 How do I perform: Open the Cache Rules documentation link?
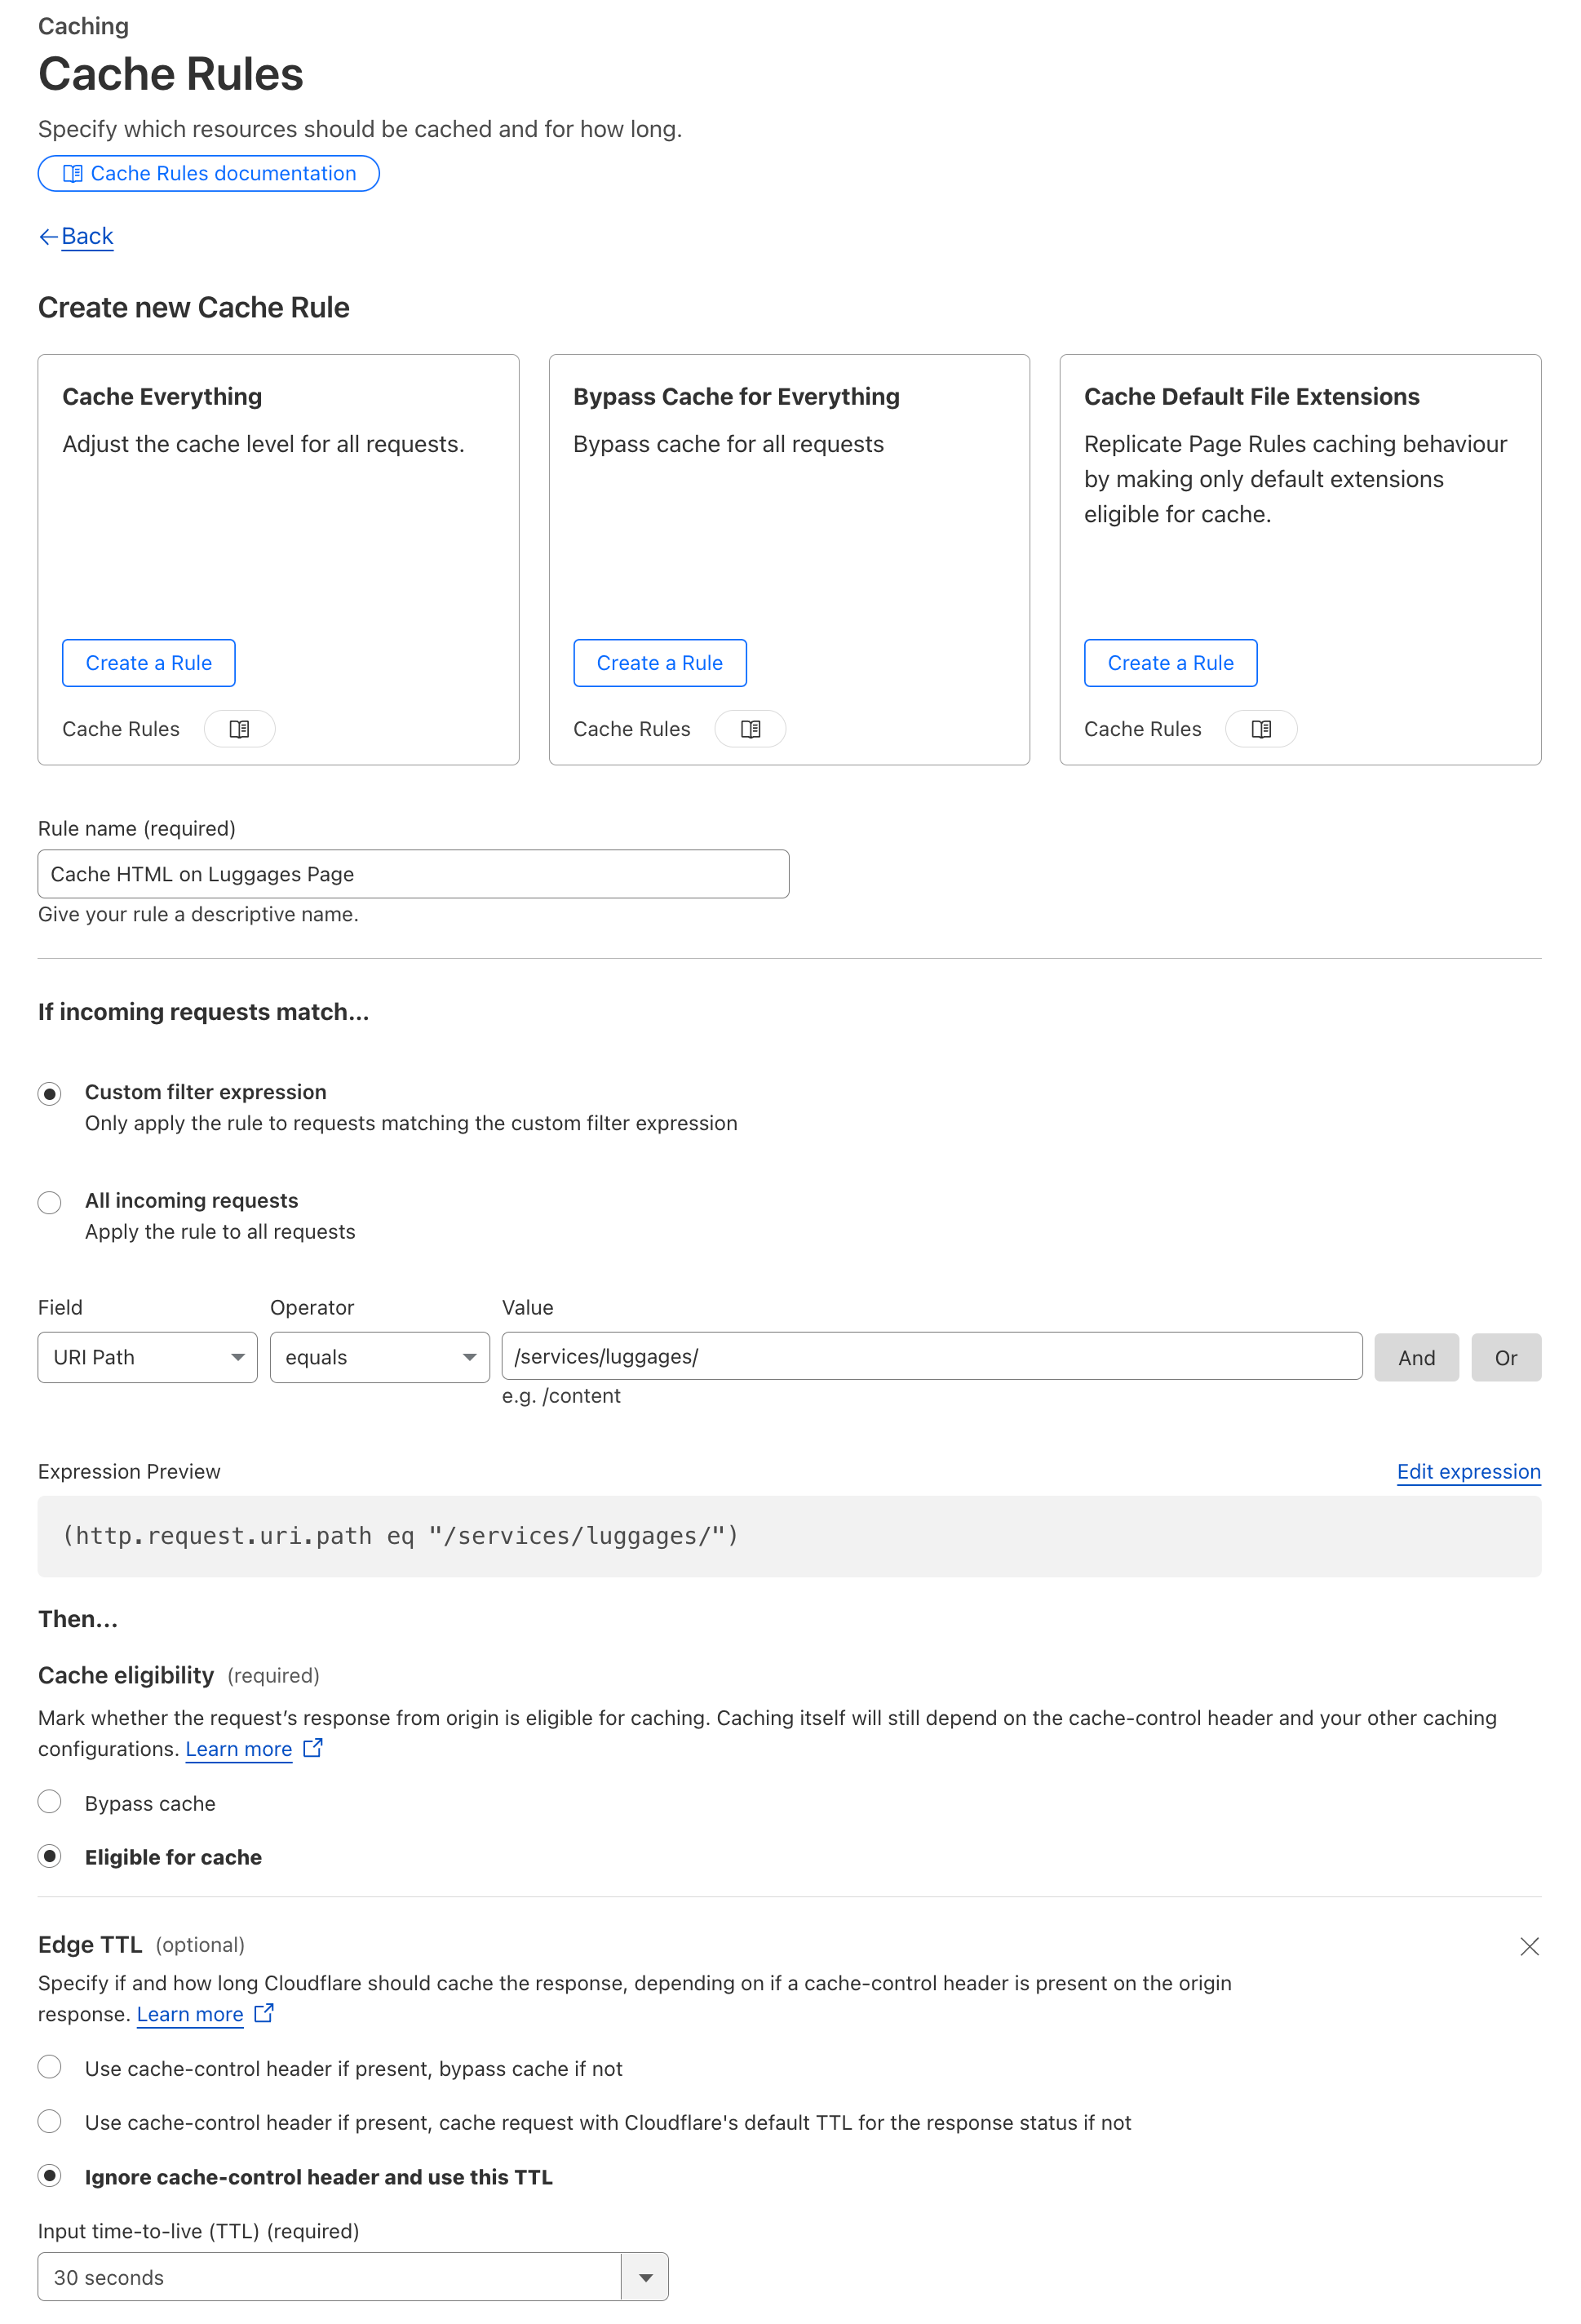click(x=208, y=173)
